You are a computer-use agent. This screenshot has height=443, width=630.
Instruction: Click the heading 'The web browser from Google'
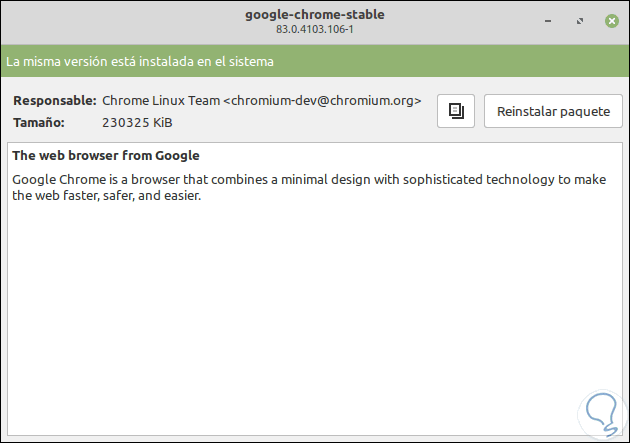pyautogui.click(x=106, y=156)
